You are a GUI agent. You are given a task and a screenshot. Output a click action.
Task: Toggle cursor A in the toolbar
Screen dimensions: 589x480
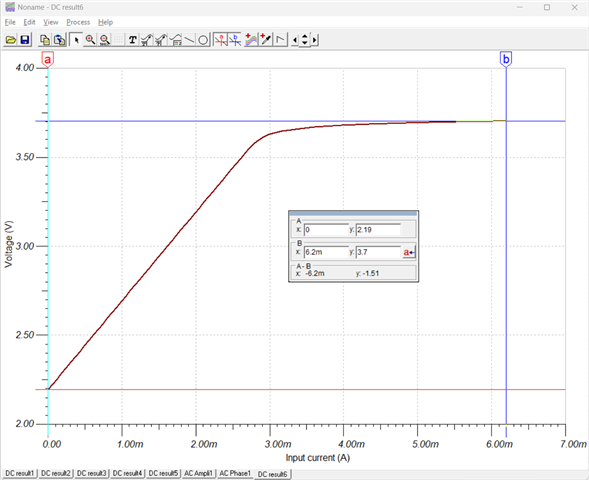[x=221, y=40]
